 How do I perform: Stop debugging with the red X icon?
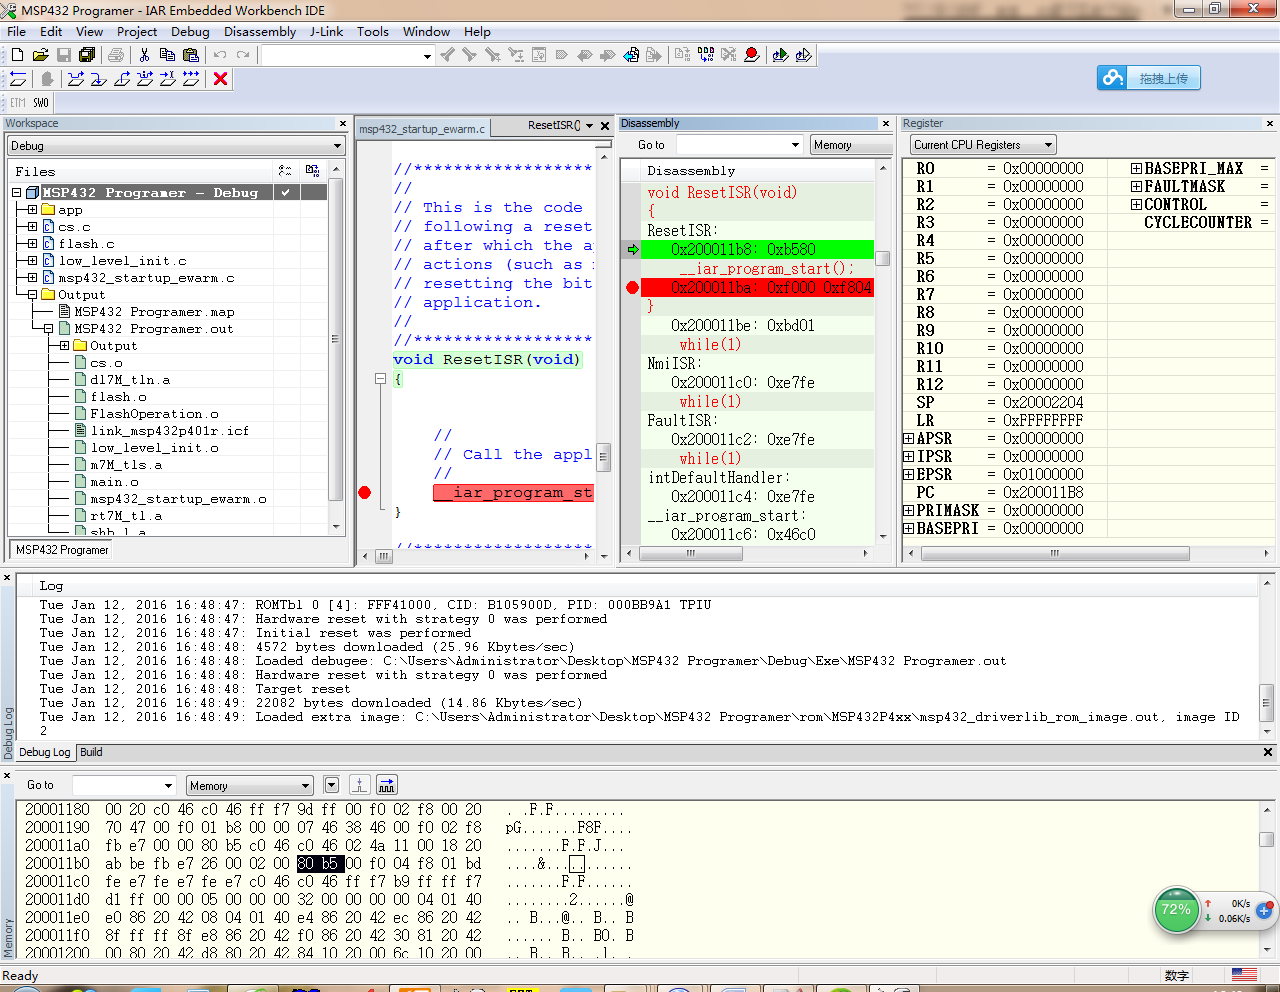[x=221, y=79]
